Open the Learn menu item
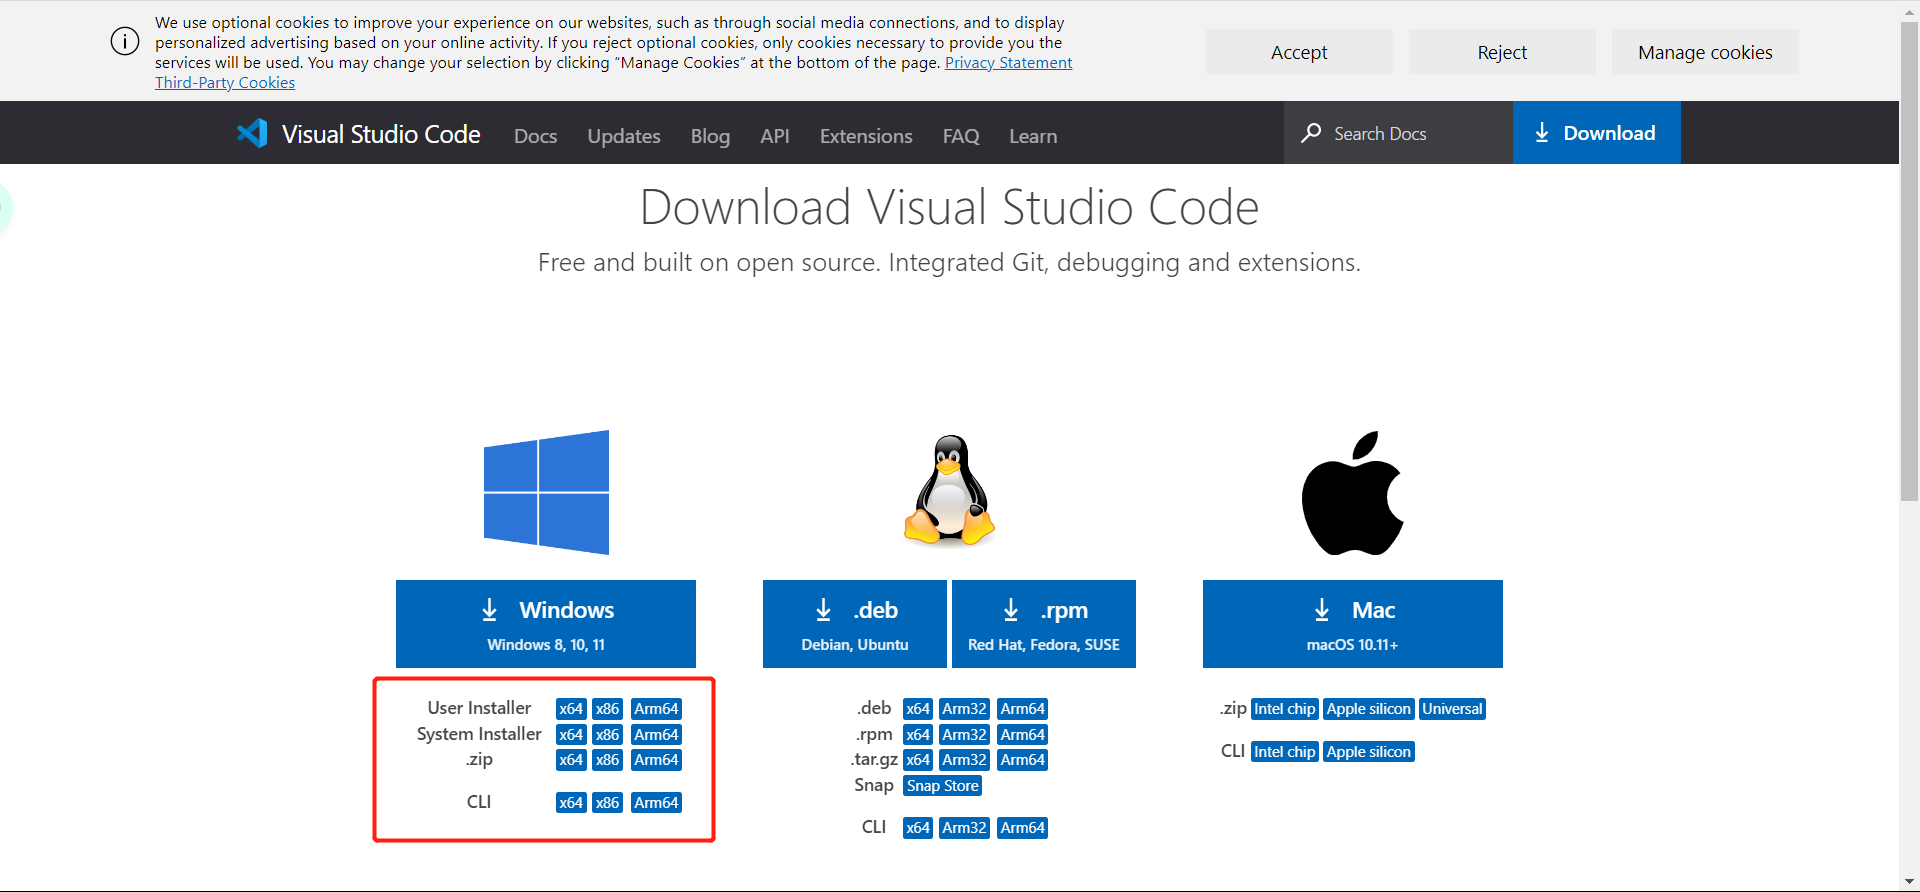 point(1033,136)
